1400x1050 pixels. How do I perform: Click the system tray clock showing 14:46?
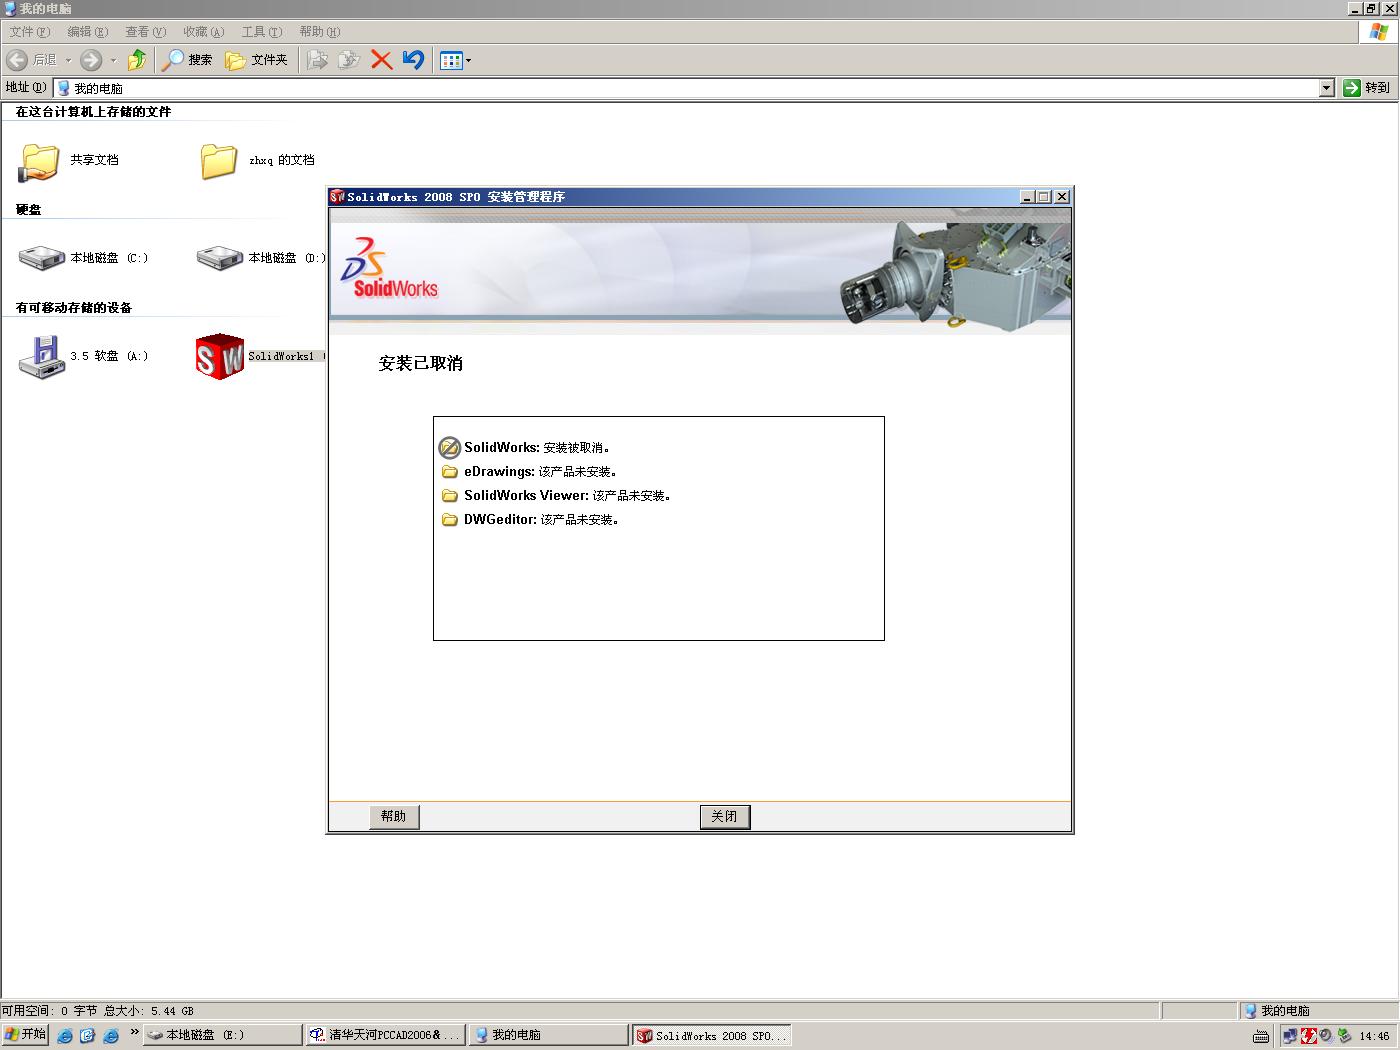[1374, 1036]
